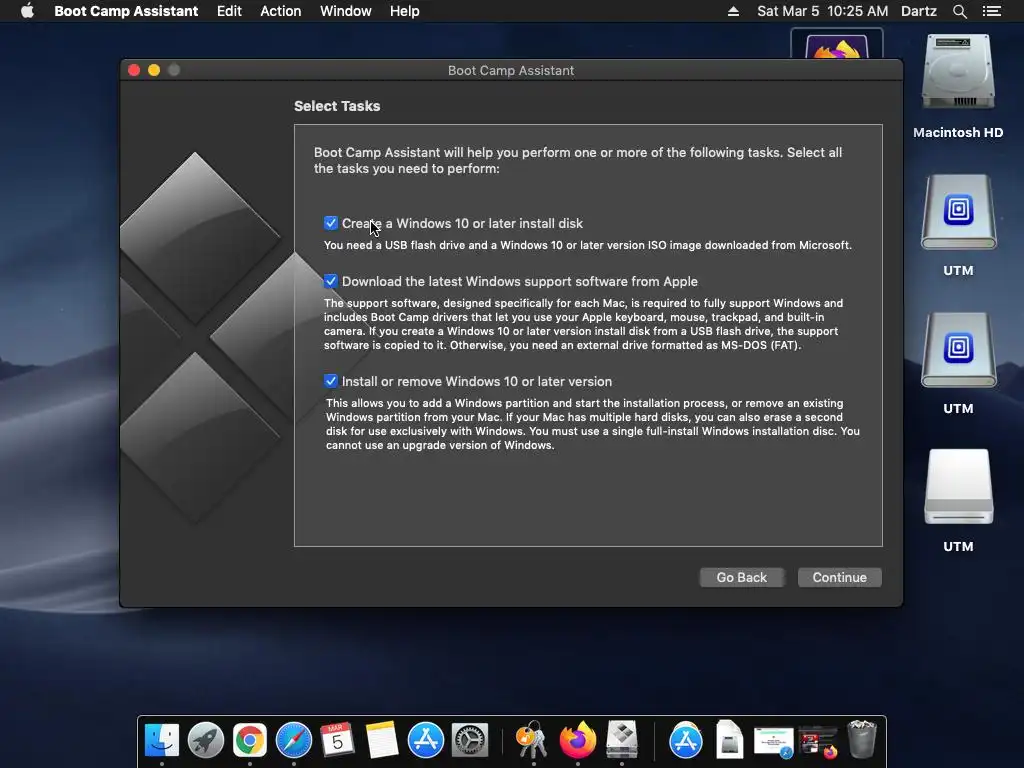Open Notification Center list icon
Viewport: 1024px width, 768px height.
(991, 11)
